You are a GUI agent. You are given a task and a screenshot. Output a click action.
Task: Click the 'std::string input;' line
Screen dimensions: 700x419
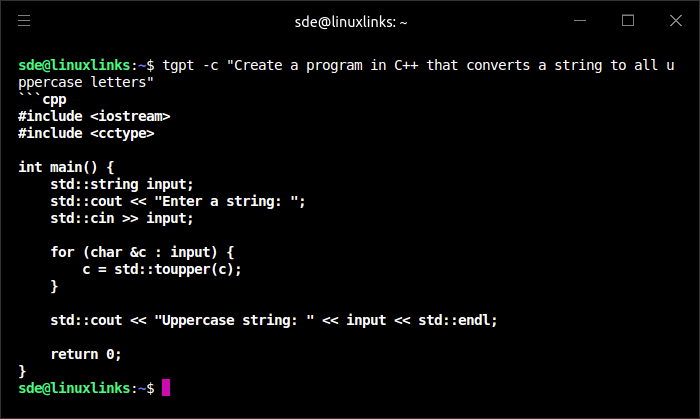point(122,184)
